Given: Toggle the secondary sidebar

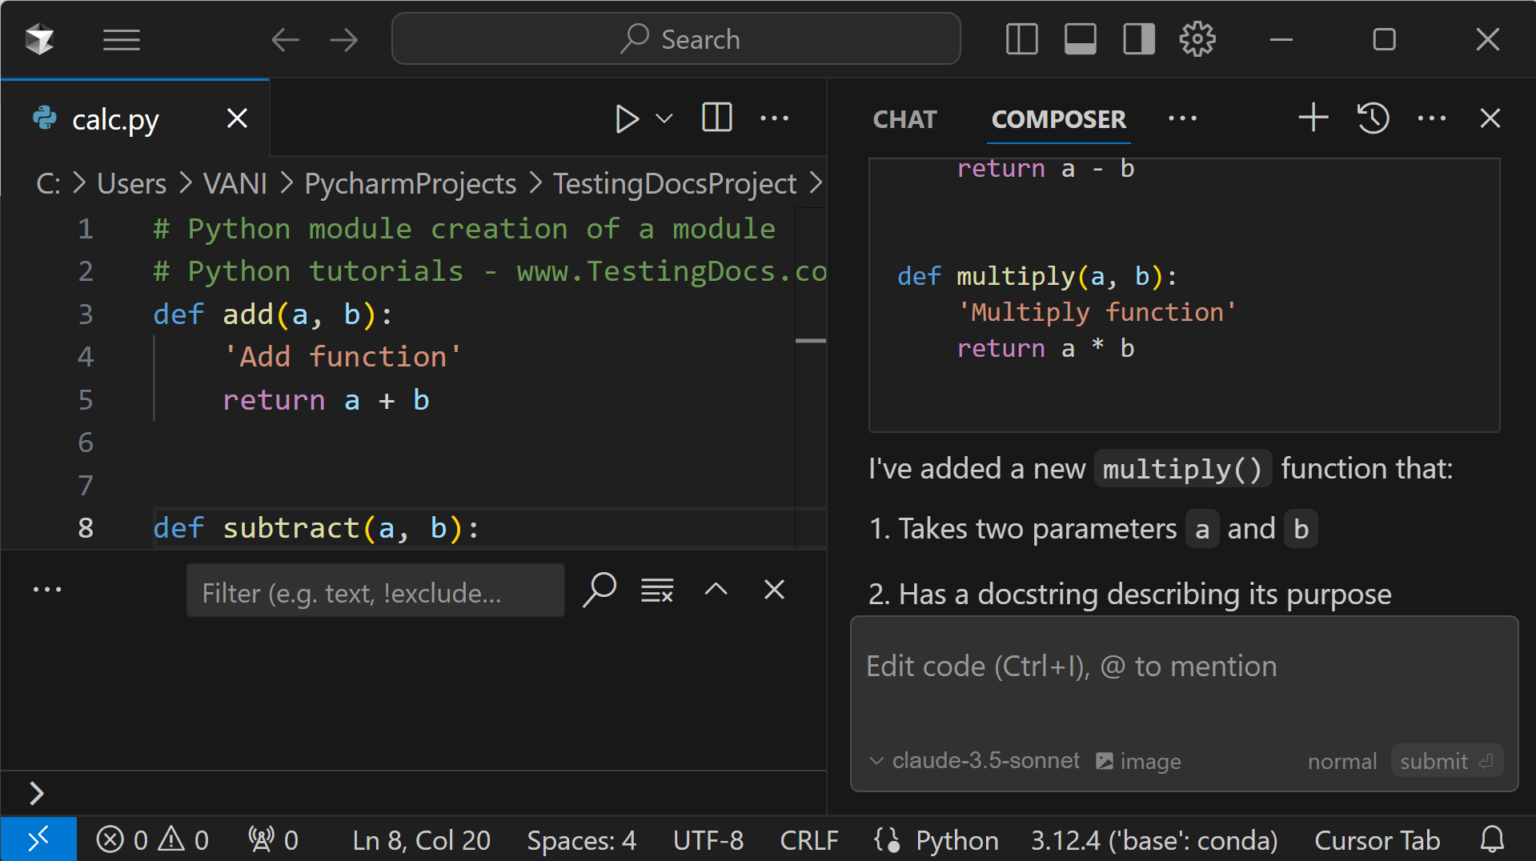Looking at the screenshot, I should point(1138,39).
